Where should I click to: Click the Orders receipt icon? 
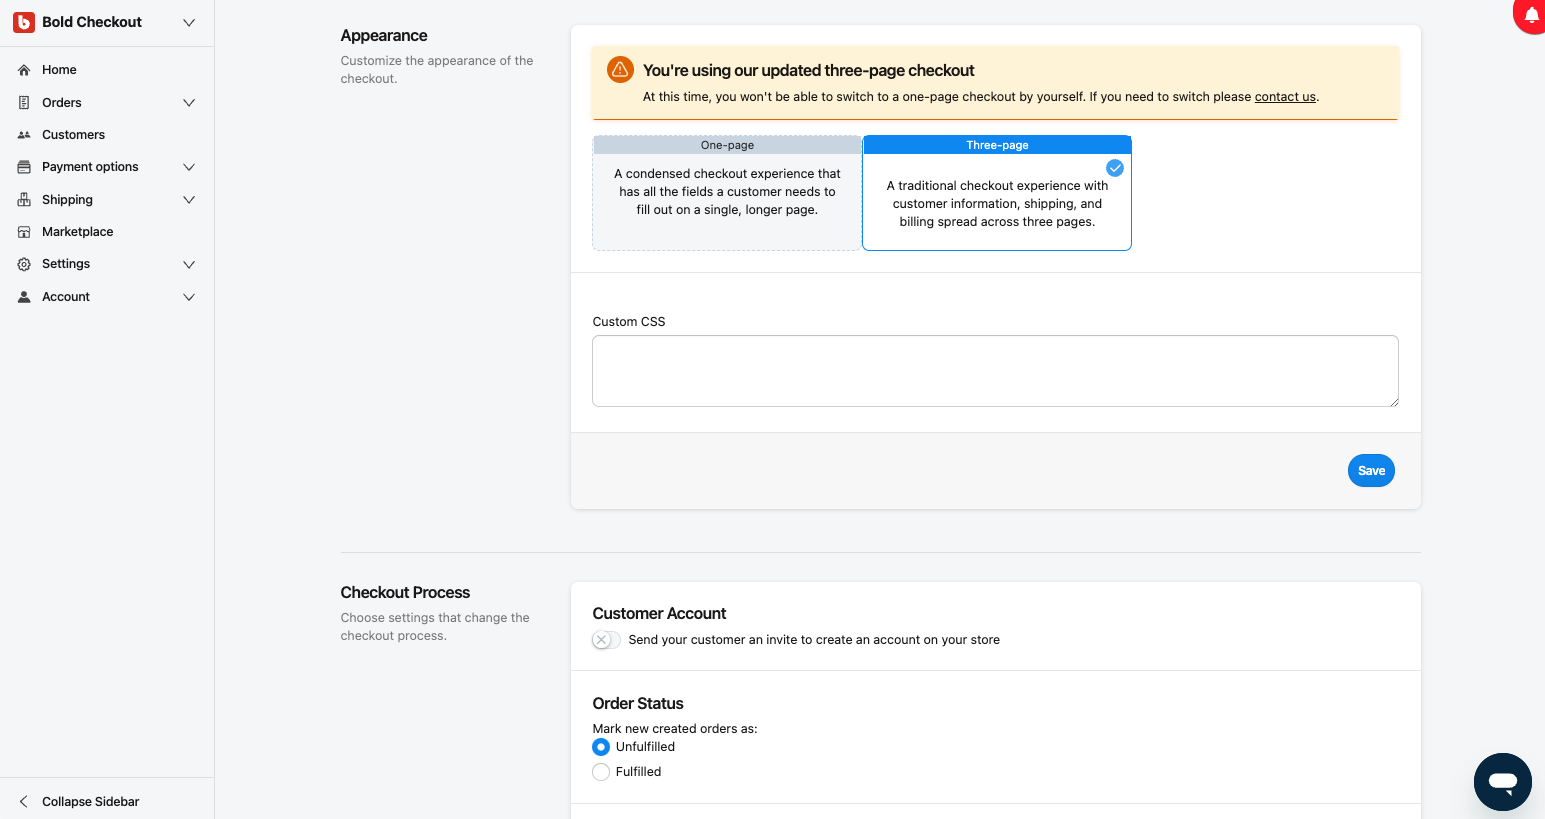pos(24,103)
